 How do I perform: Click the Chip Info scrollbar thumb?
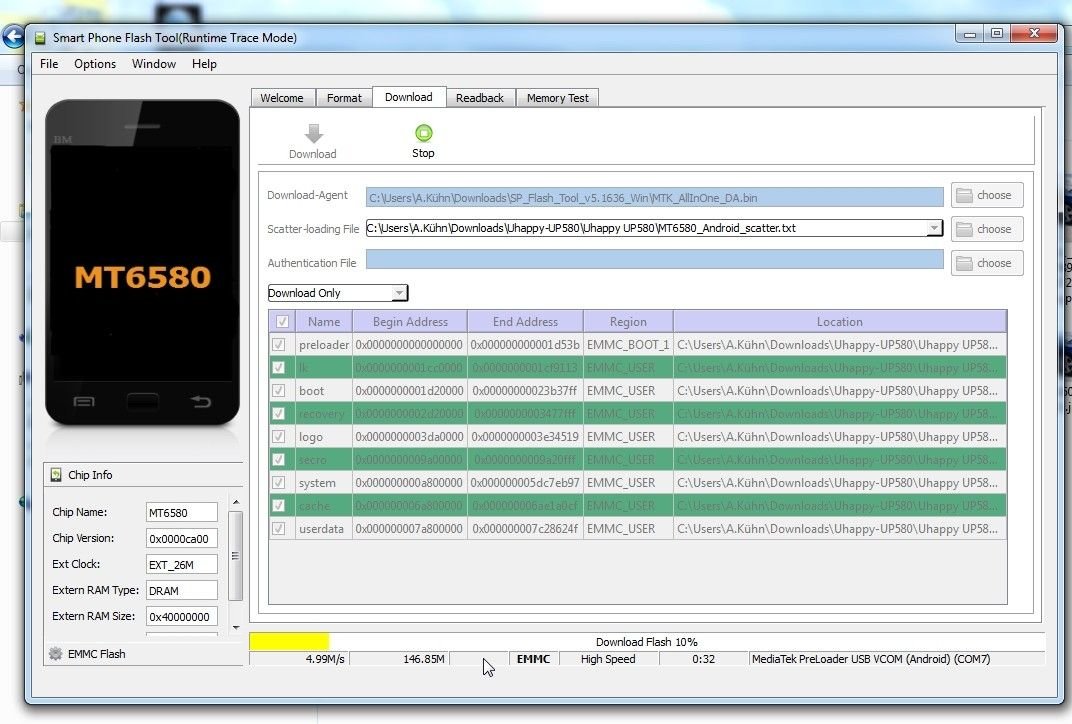point(235,556)
